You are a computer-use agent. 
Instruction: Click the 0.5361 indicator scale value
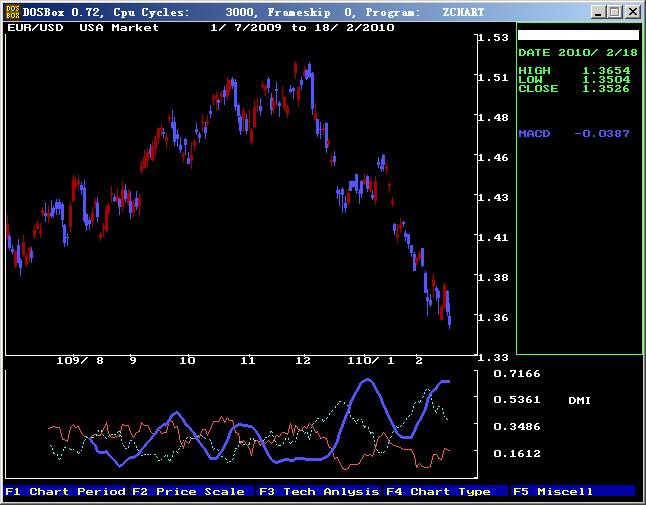(517, 400)
